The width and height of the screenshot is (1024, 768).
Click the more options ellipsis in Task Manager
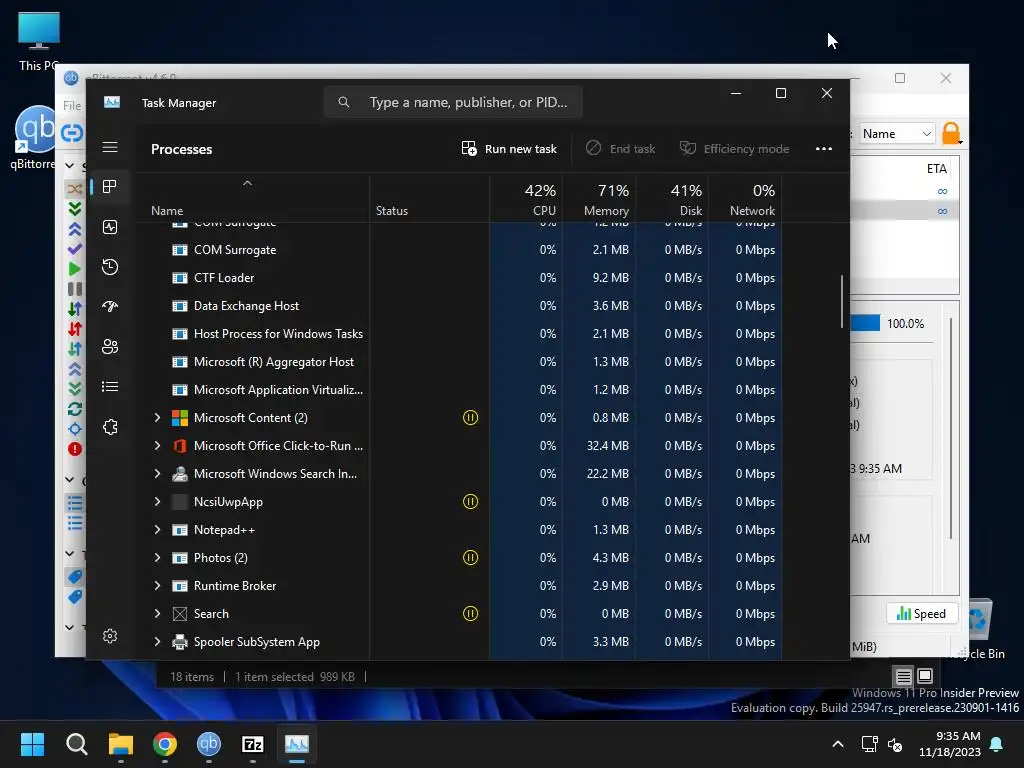(x=824, y=149)
